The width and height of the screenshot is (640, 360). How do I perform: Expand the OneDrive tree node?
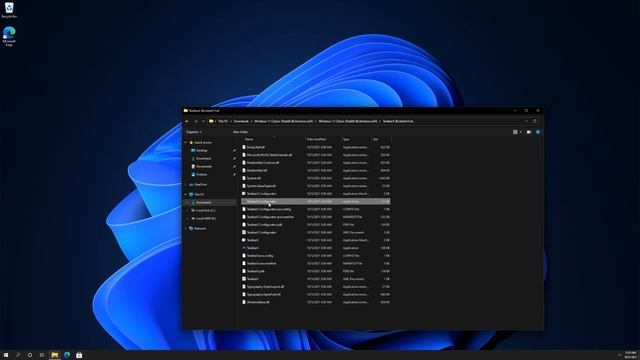click(x=186, y=184)
